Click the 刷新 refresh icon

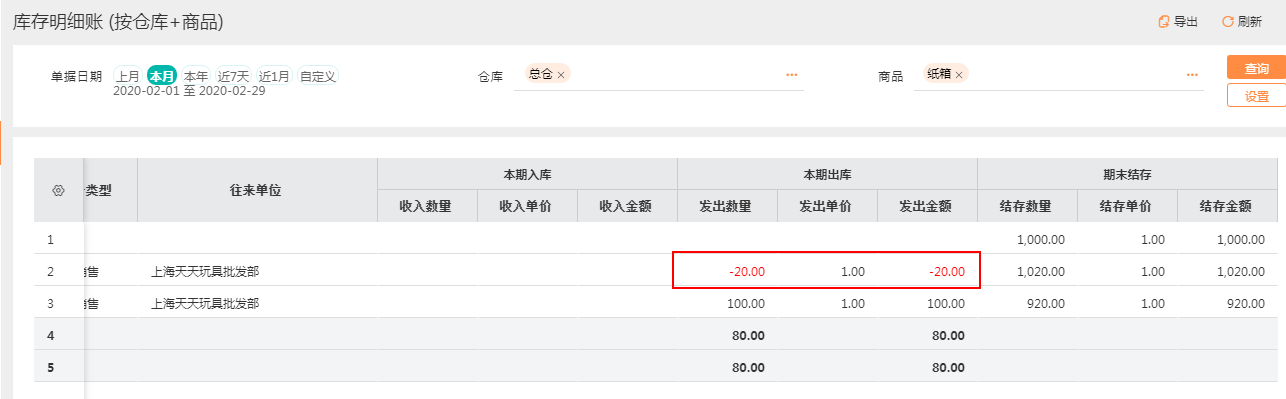[1227, 21]
